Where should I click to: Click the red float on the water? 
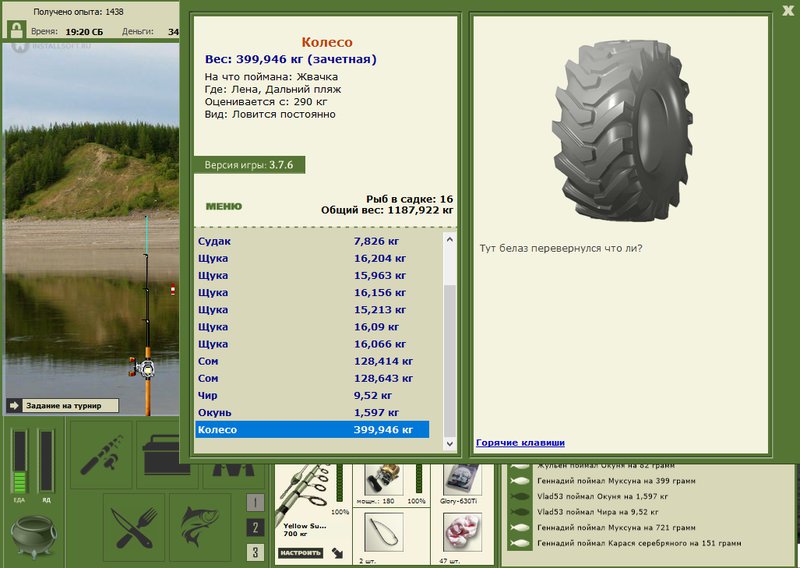(172, 289)
